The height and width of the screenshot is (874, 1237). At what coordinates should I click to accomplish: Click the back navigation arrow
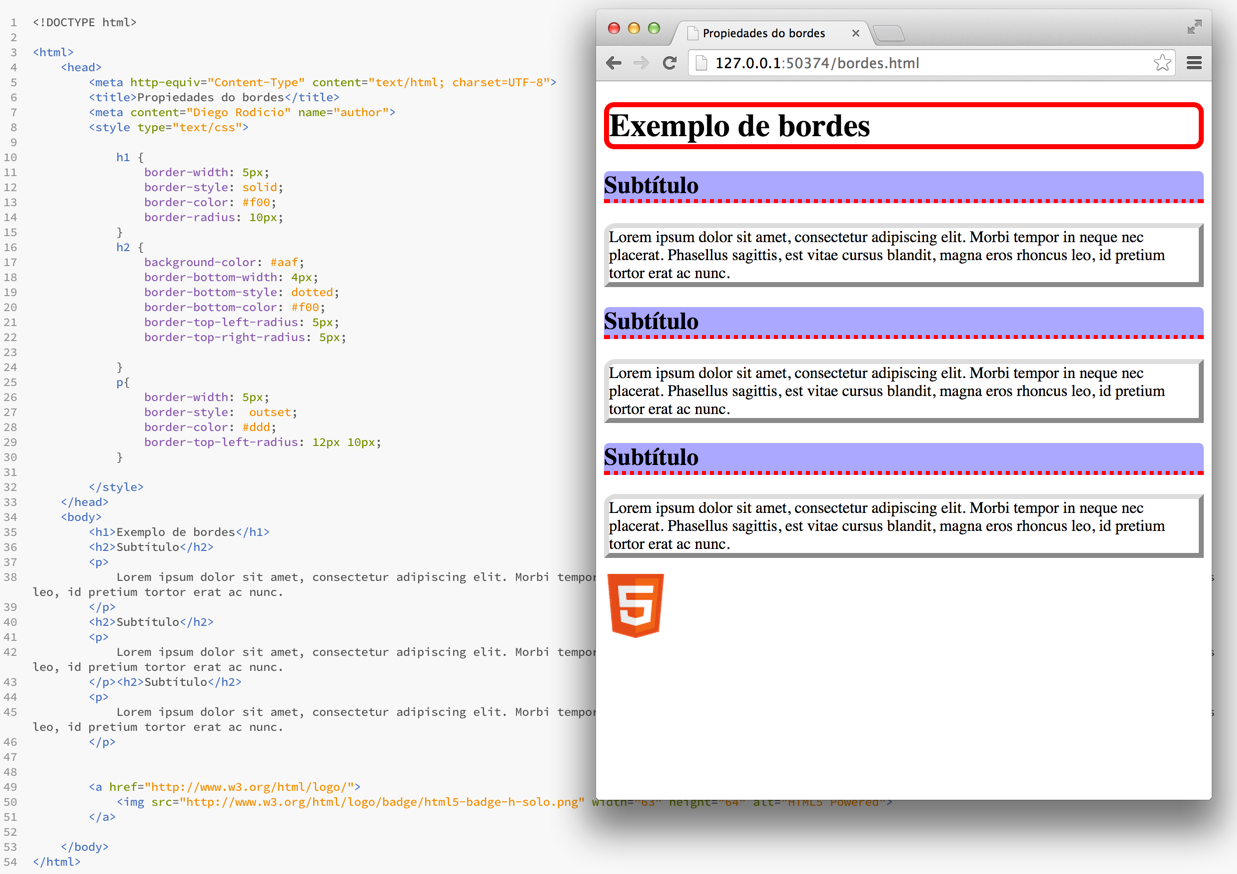pyautogui.click(x=614, y=62)
